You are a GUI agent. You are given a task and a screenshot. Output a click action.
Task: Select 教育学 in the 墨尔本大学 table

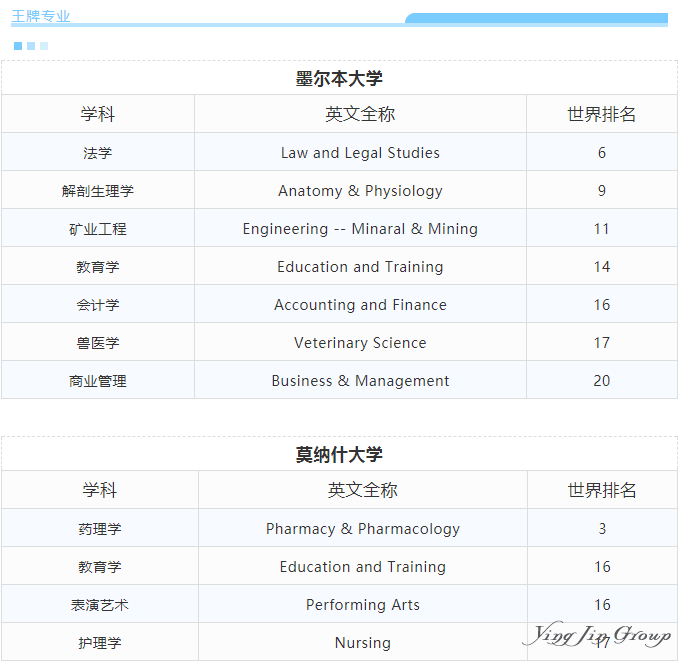98,266
